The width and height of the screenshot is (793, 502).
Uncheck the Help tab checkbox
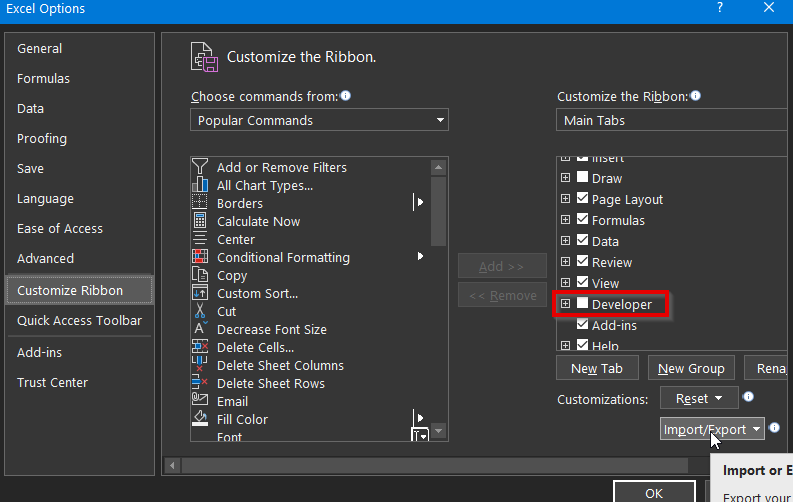pos(583,345)
